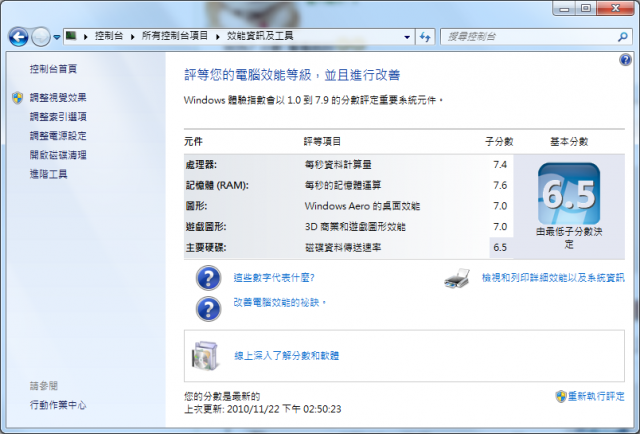The image size is (640, 434).
Task: Focus the 搜尋控制台 search field
Action: coord(529,37)
